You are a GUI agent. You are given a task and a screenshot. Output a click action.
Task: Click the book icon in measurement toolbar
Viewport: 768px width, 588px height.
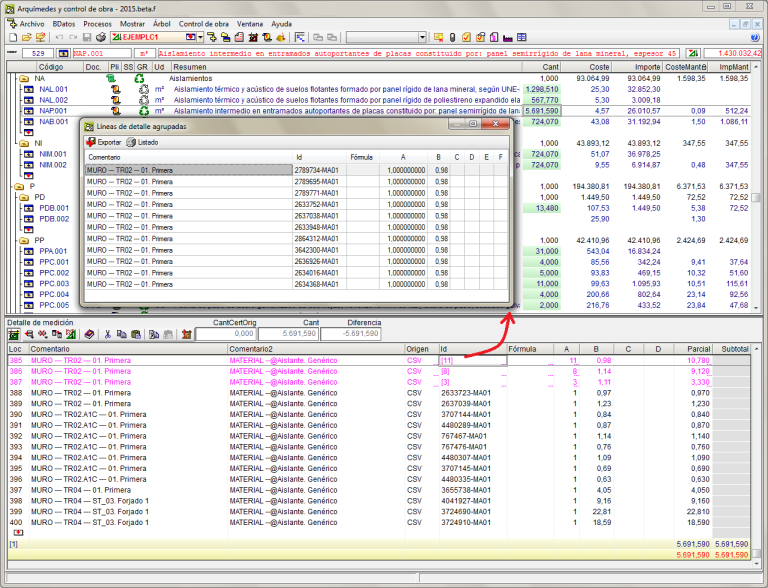89,334
